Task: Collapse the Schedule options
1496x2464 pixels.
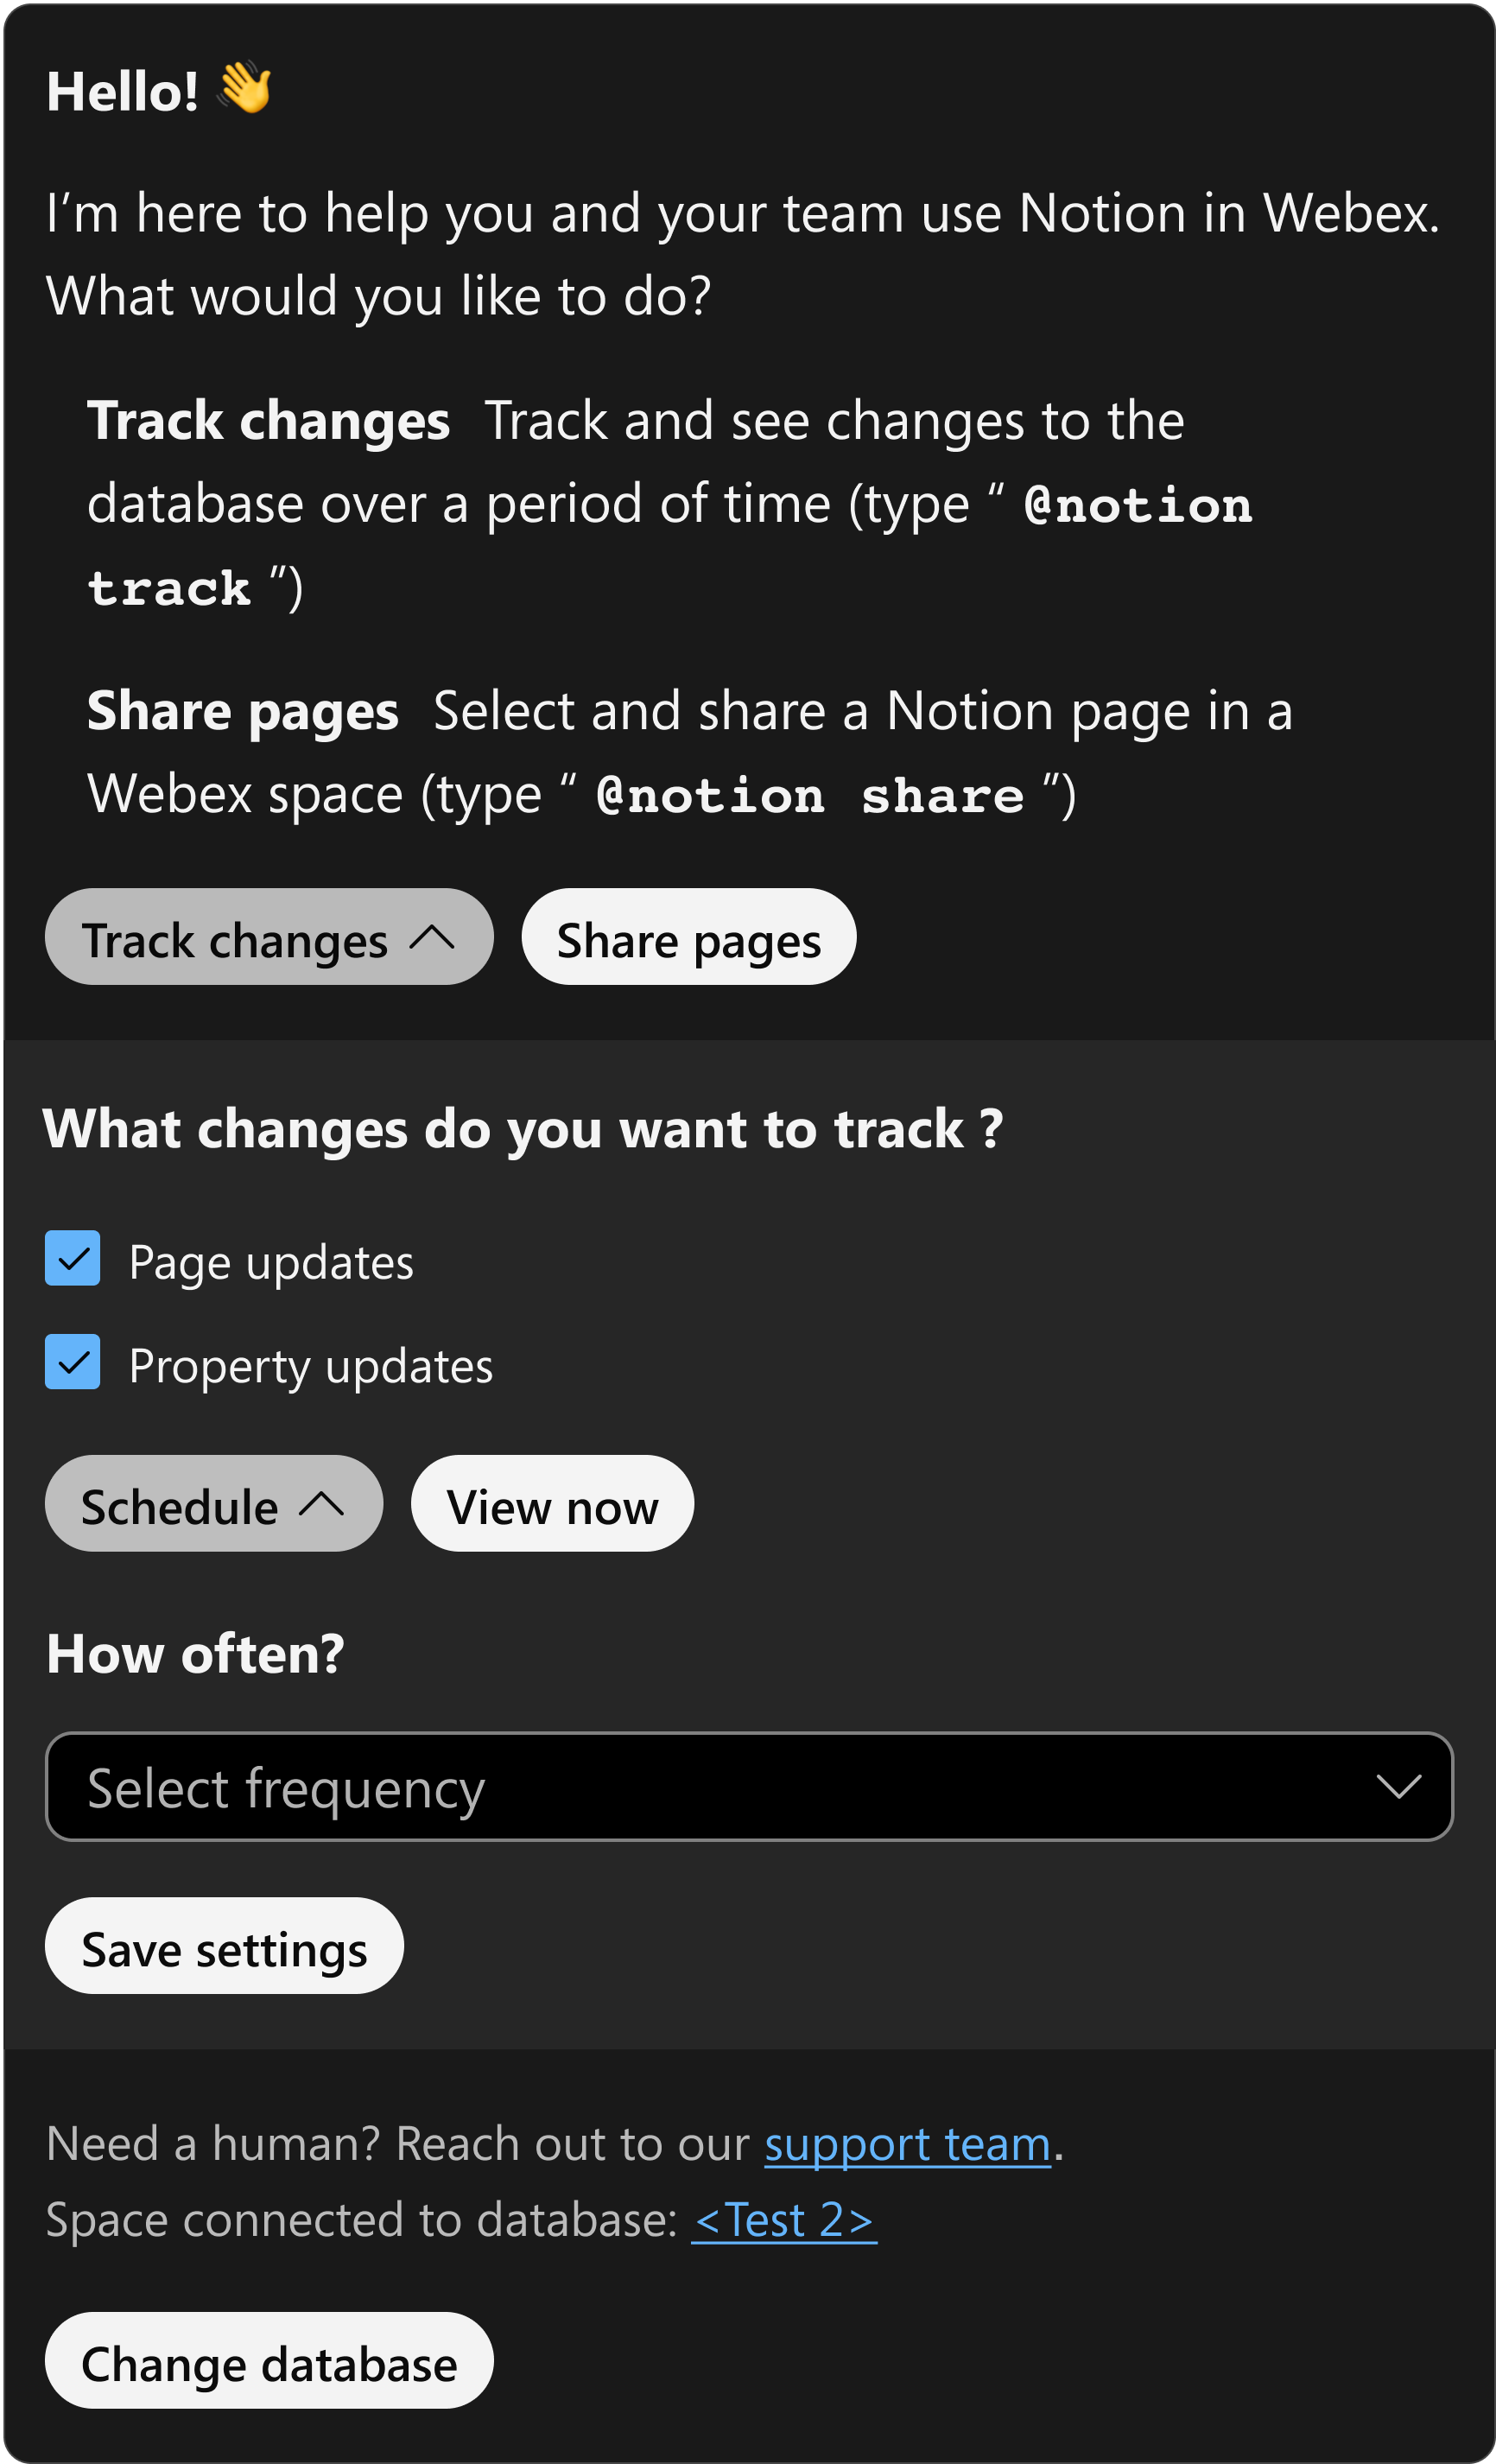Action: pyautogui.click(x=214, y=1504)
